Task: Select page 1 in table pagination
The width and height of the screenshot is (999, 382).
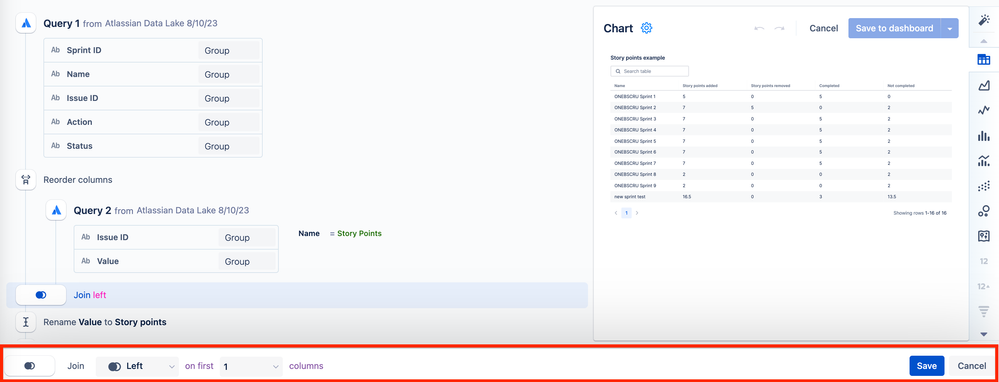Action: coord(626,213)
